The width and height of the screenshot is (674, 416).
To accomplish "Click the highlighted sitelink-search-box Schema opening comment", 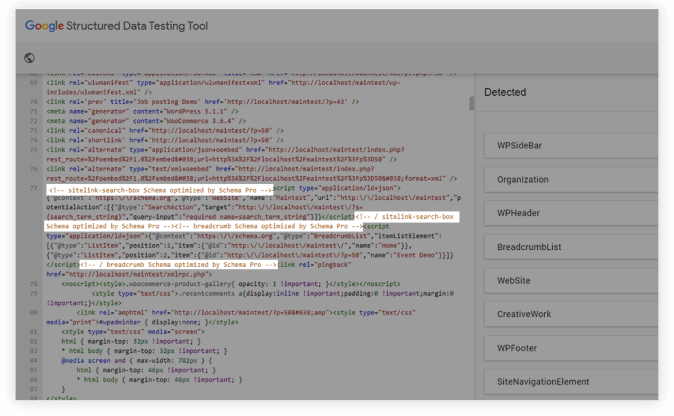I will (160, 190).
